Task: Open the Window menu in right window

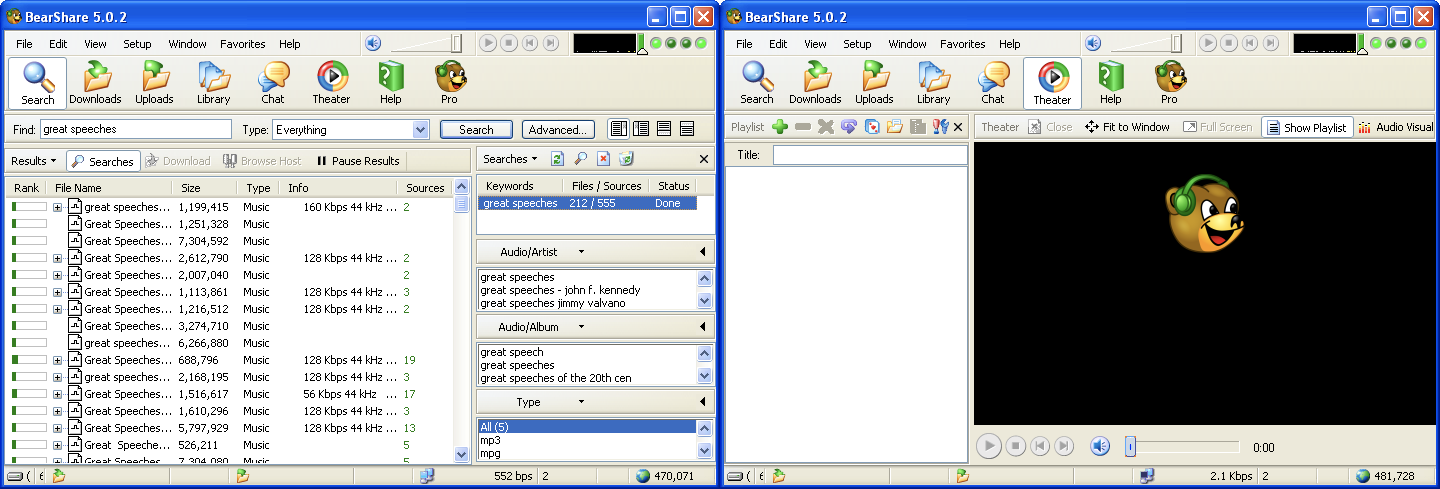Action: point(907,44)
